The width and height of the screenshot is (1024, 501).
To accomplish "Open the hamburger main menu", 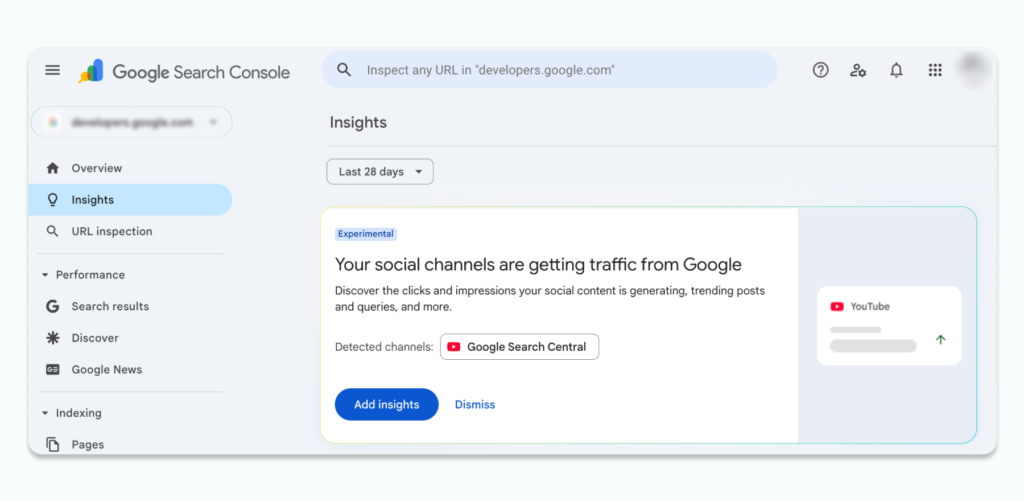I will pos(52,71).
